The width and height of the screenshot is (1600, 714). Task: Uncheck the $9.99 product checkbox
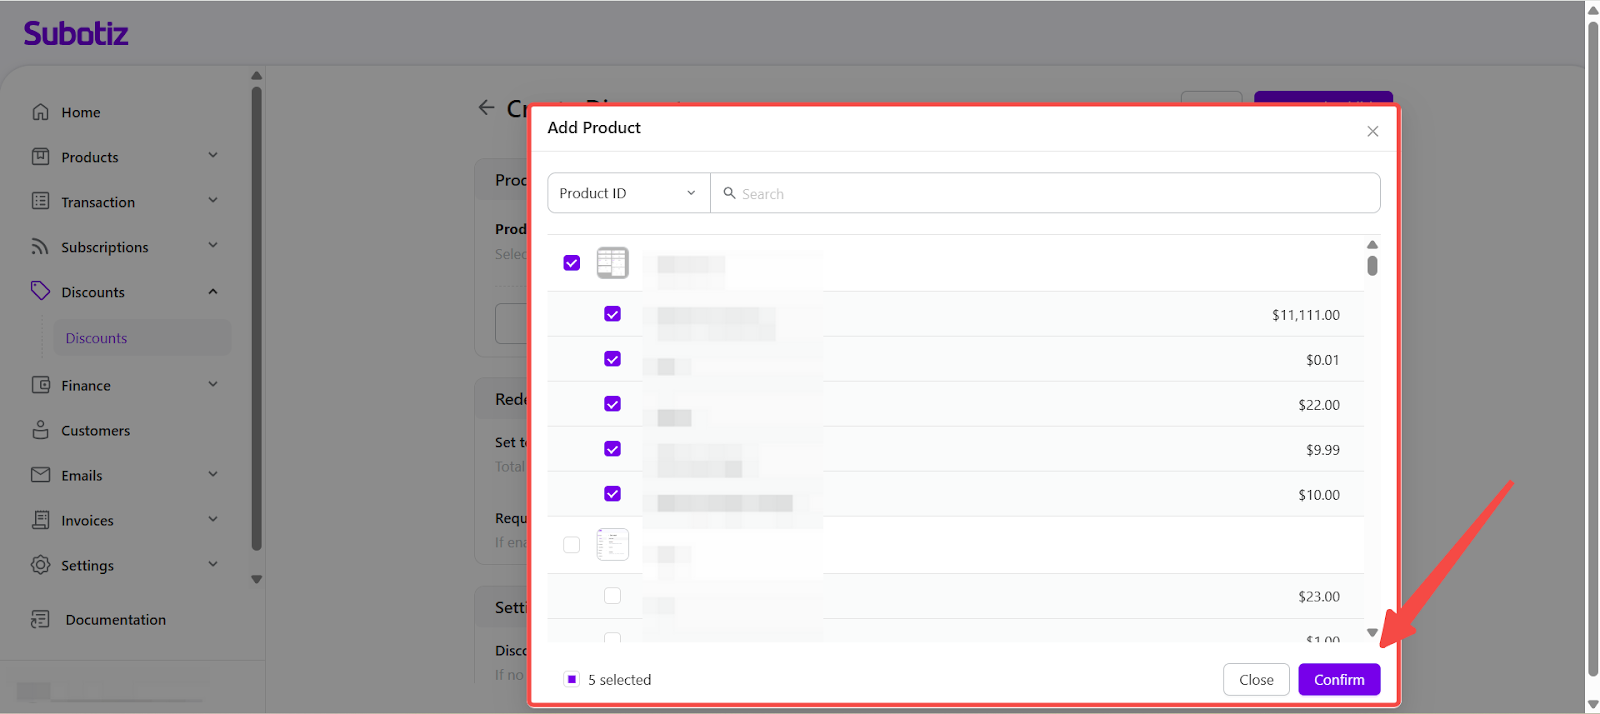612,449
